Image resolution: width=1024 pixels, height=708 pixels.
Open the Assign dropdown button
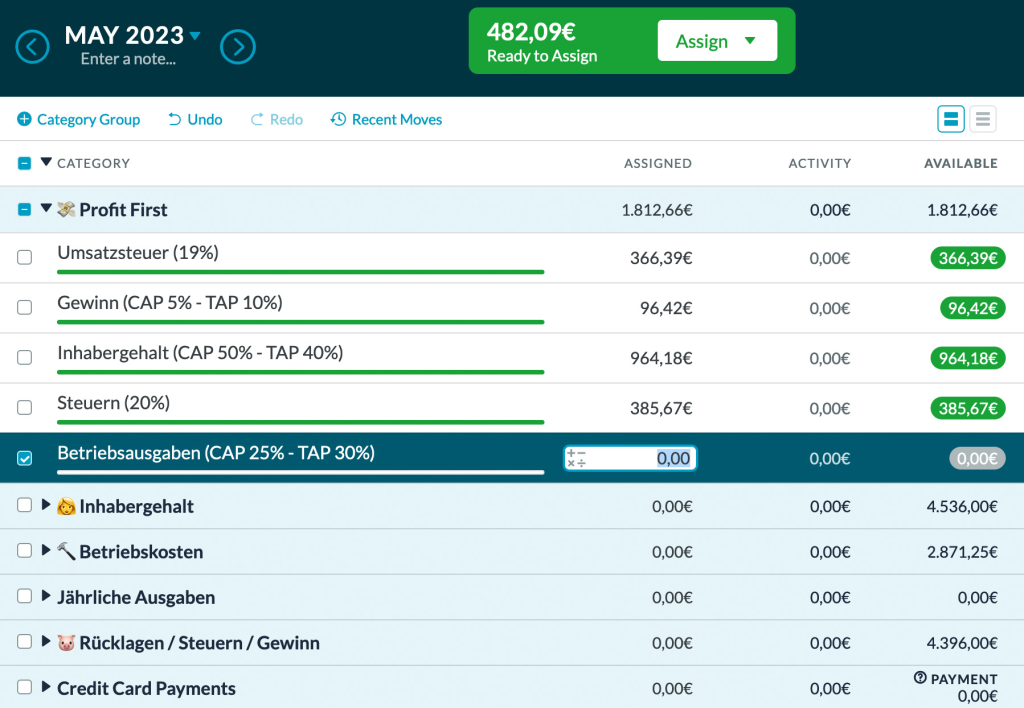point(716,42)
